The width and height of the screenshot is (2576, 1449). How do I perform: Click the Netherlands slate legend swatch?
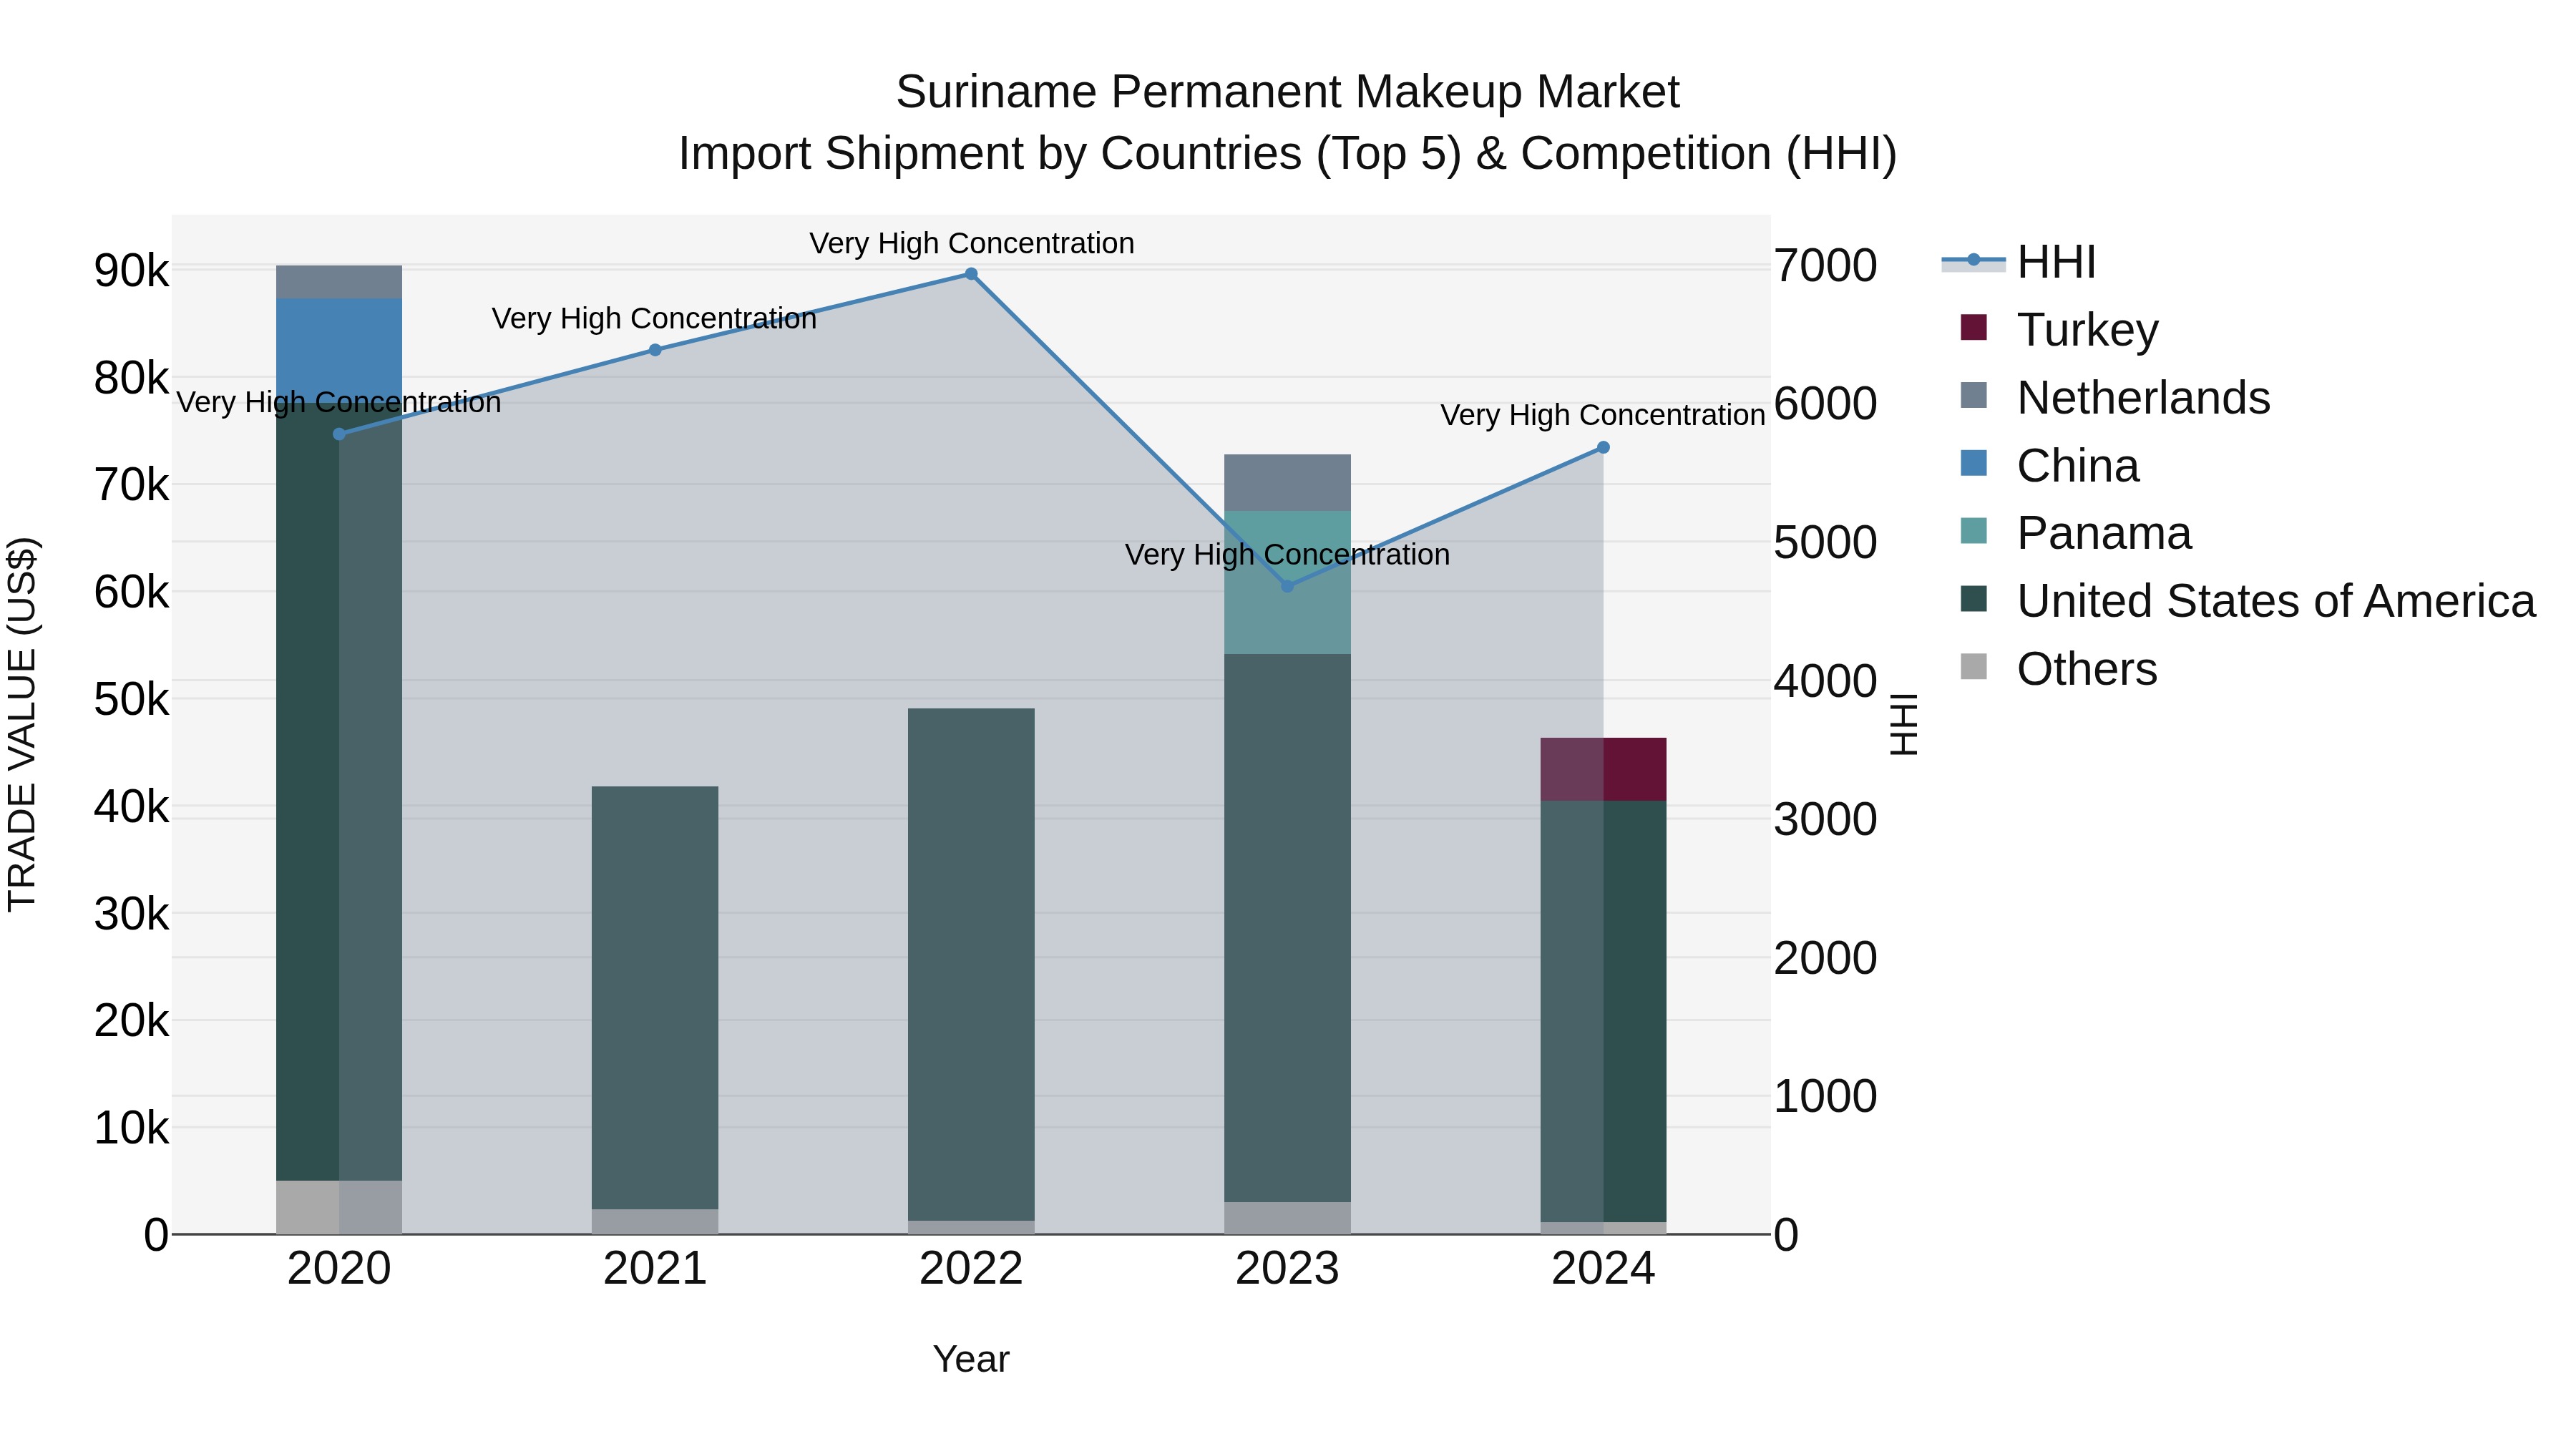[x=1974, y=395]
